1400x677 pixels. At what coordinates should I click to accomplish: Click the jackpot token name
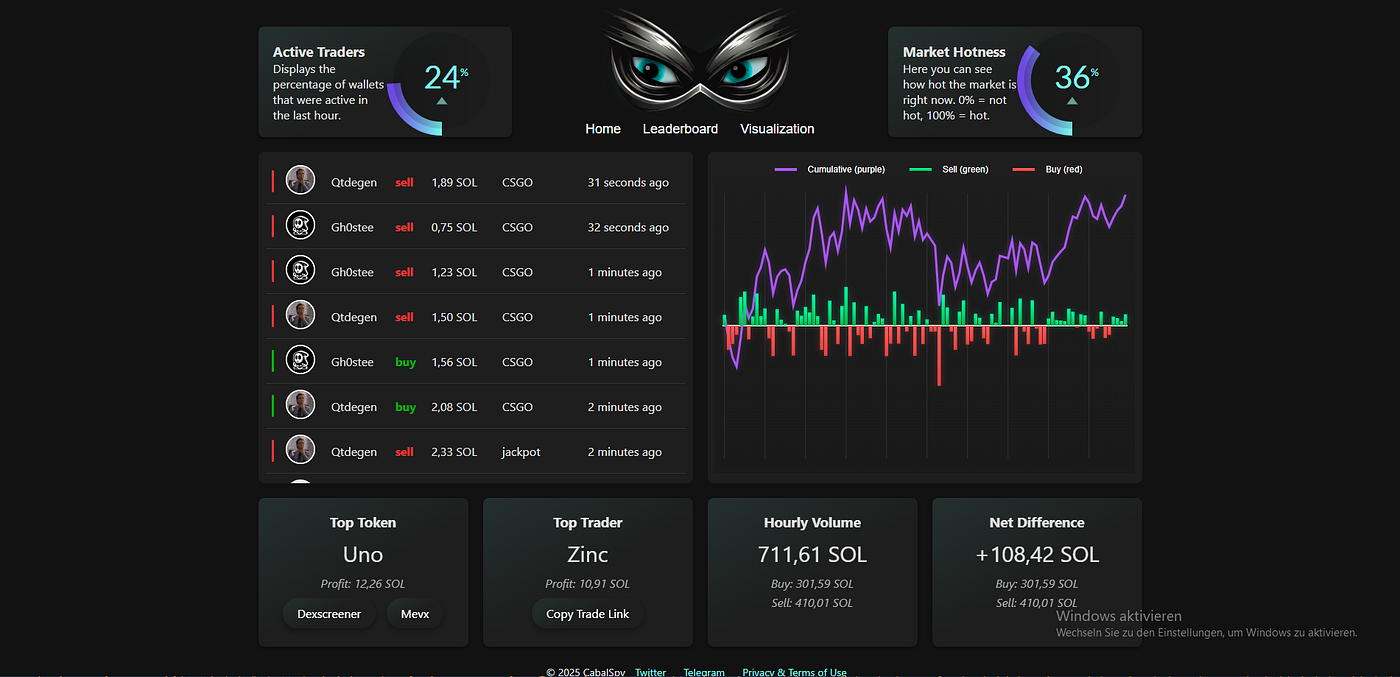pyautogui.click(x=521, y=453)
